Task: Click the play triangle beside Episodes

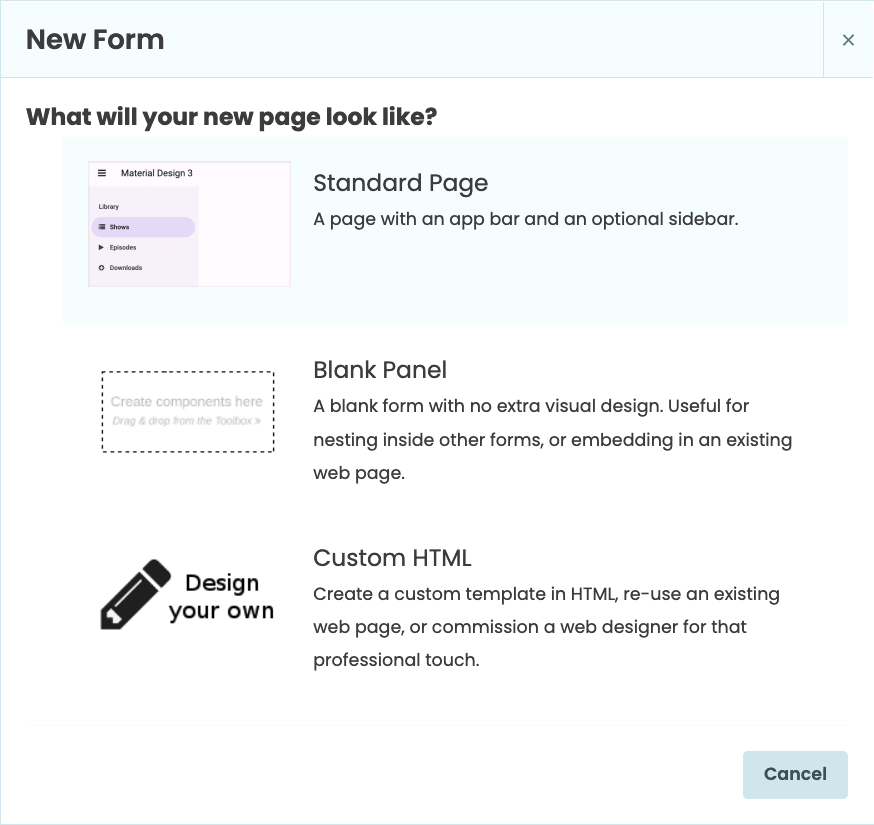Action: (x=100, y=247)
